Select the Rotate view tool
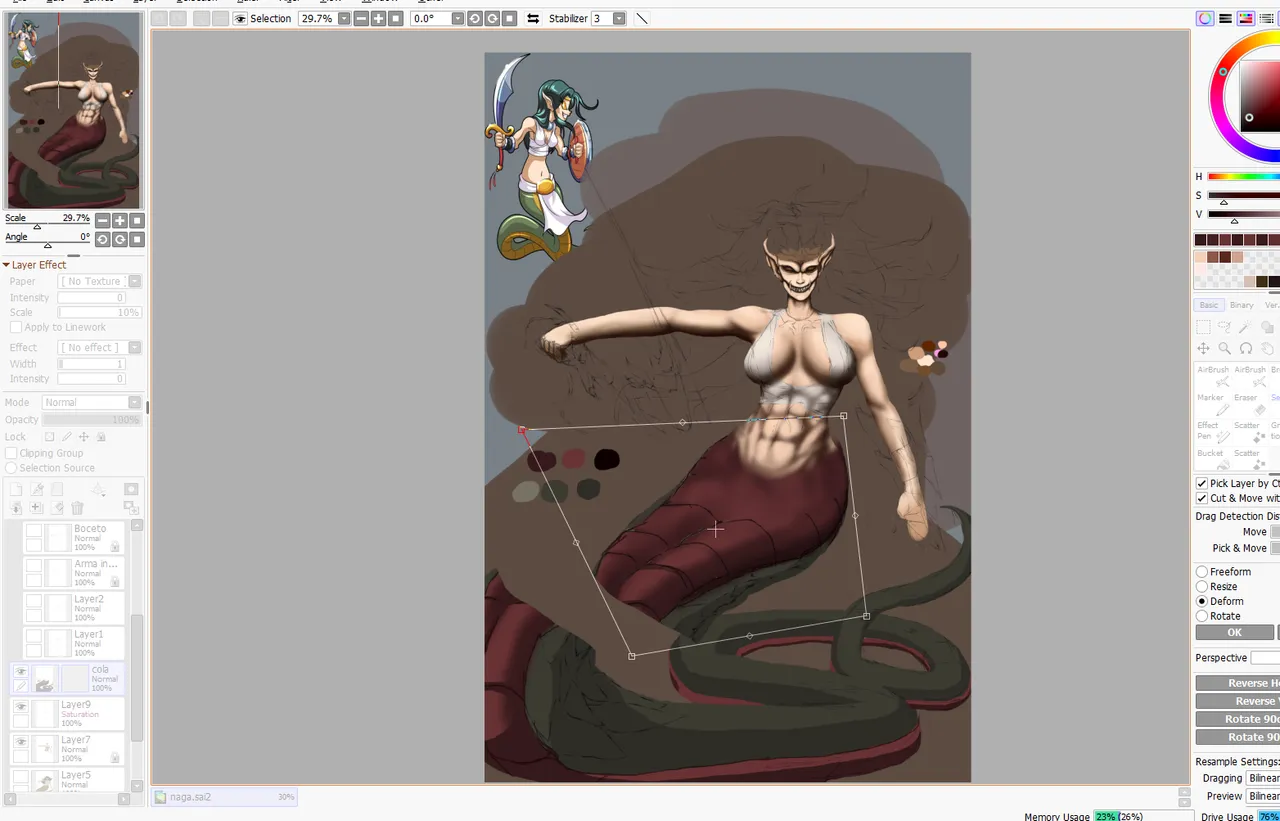This screenshot has height=821, width=1280. 1246,348
